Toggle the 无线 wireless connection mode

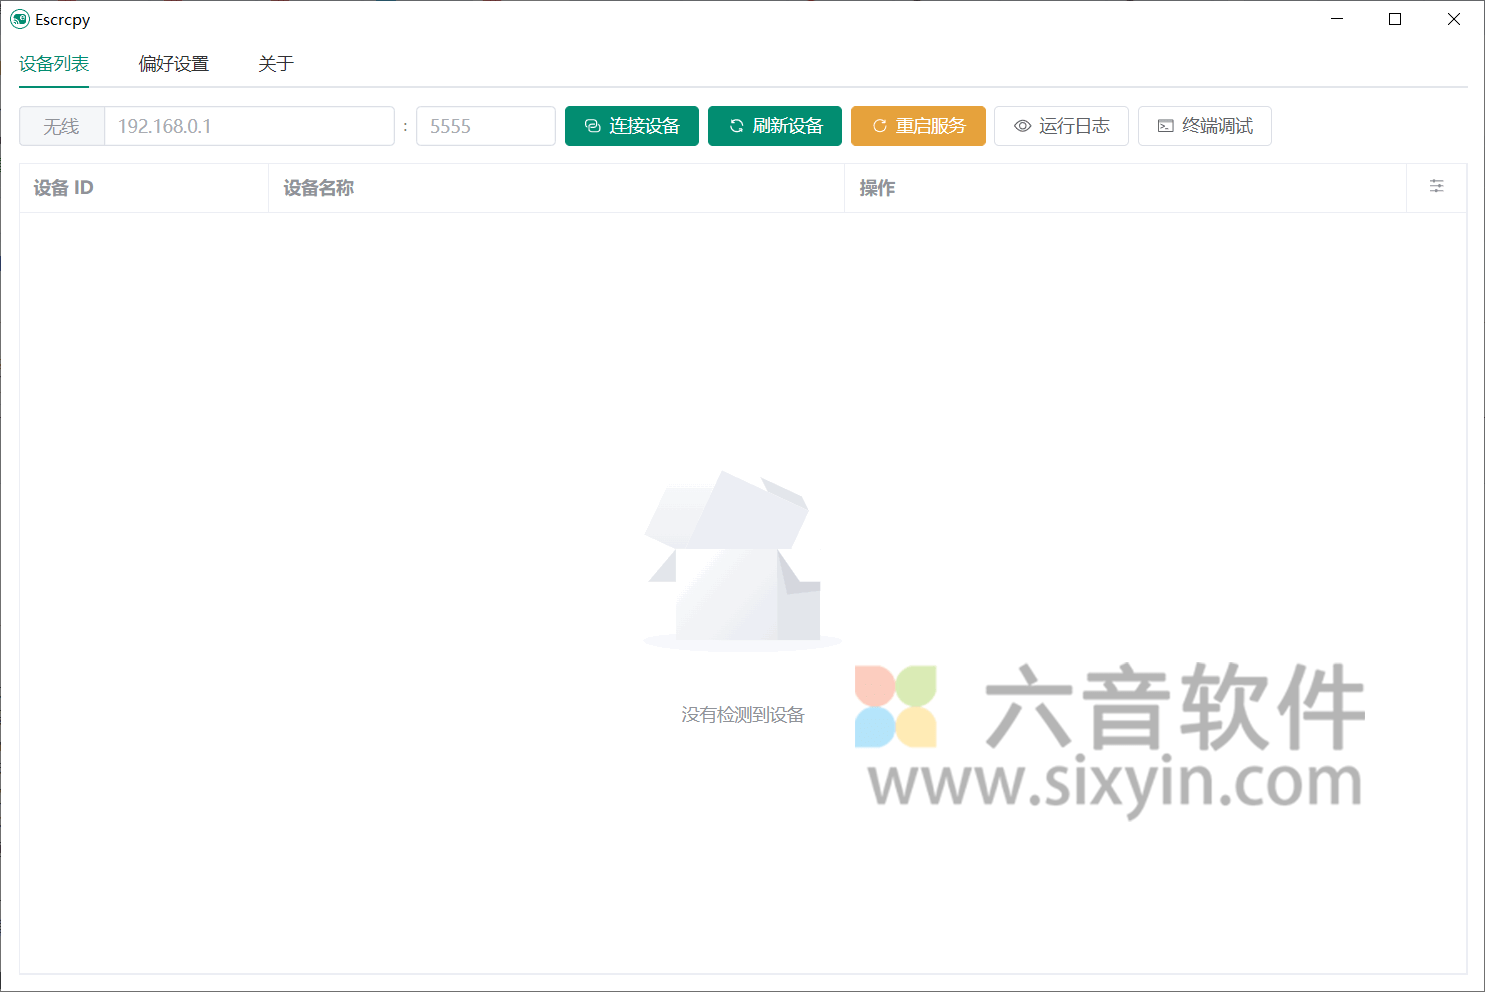pyautogui.click(x=61, y=126)
